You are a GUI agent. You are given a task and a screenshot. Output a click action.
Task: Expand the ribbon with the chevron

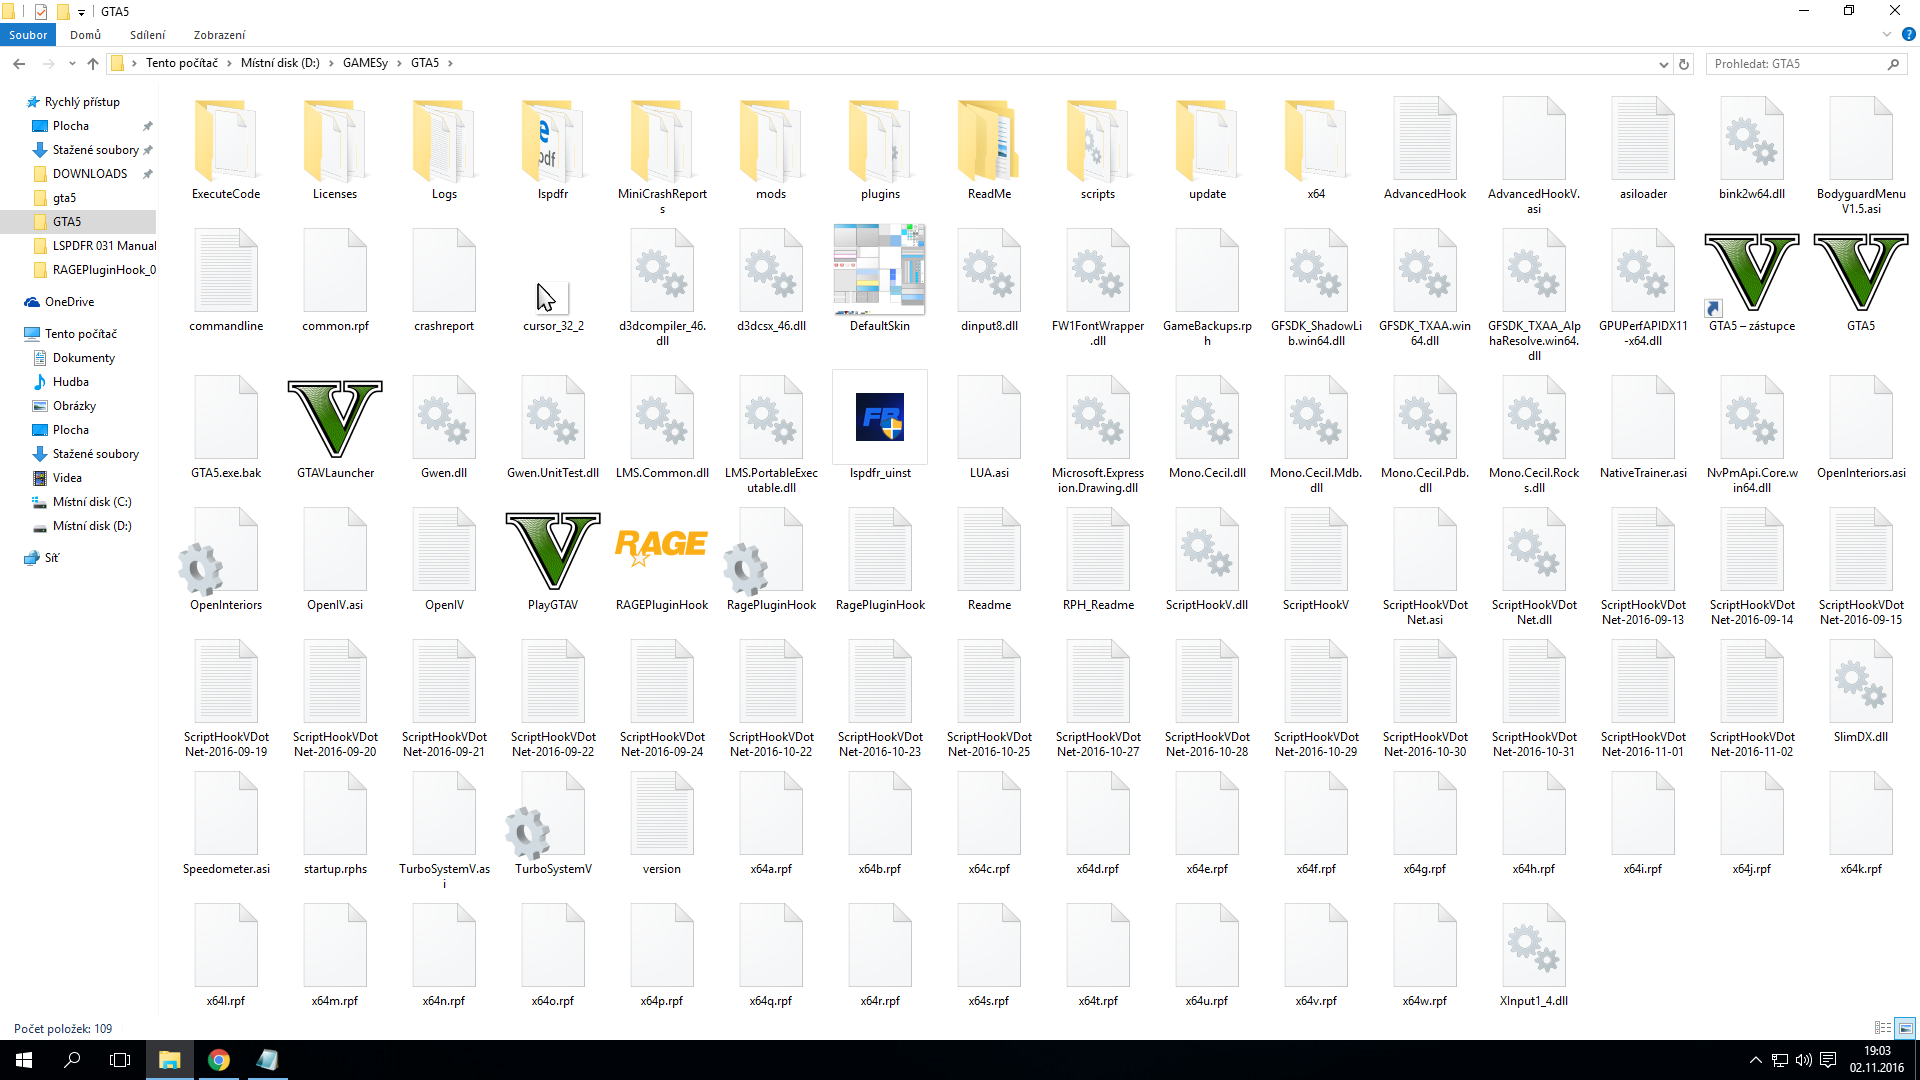1887,35
